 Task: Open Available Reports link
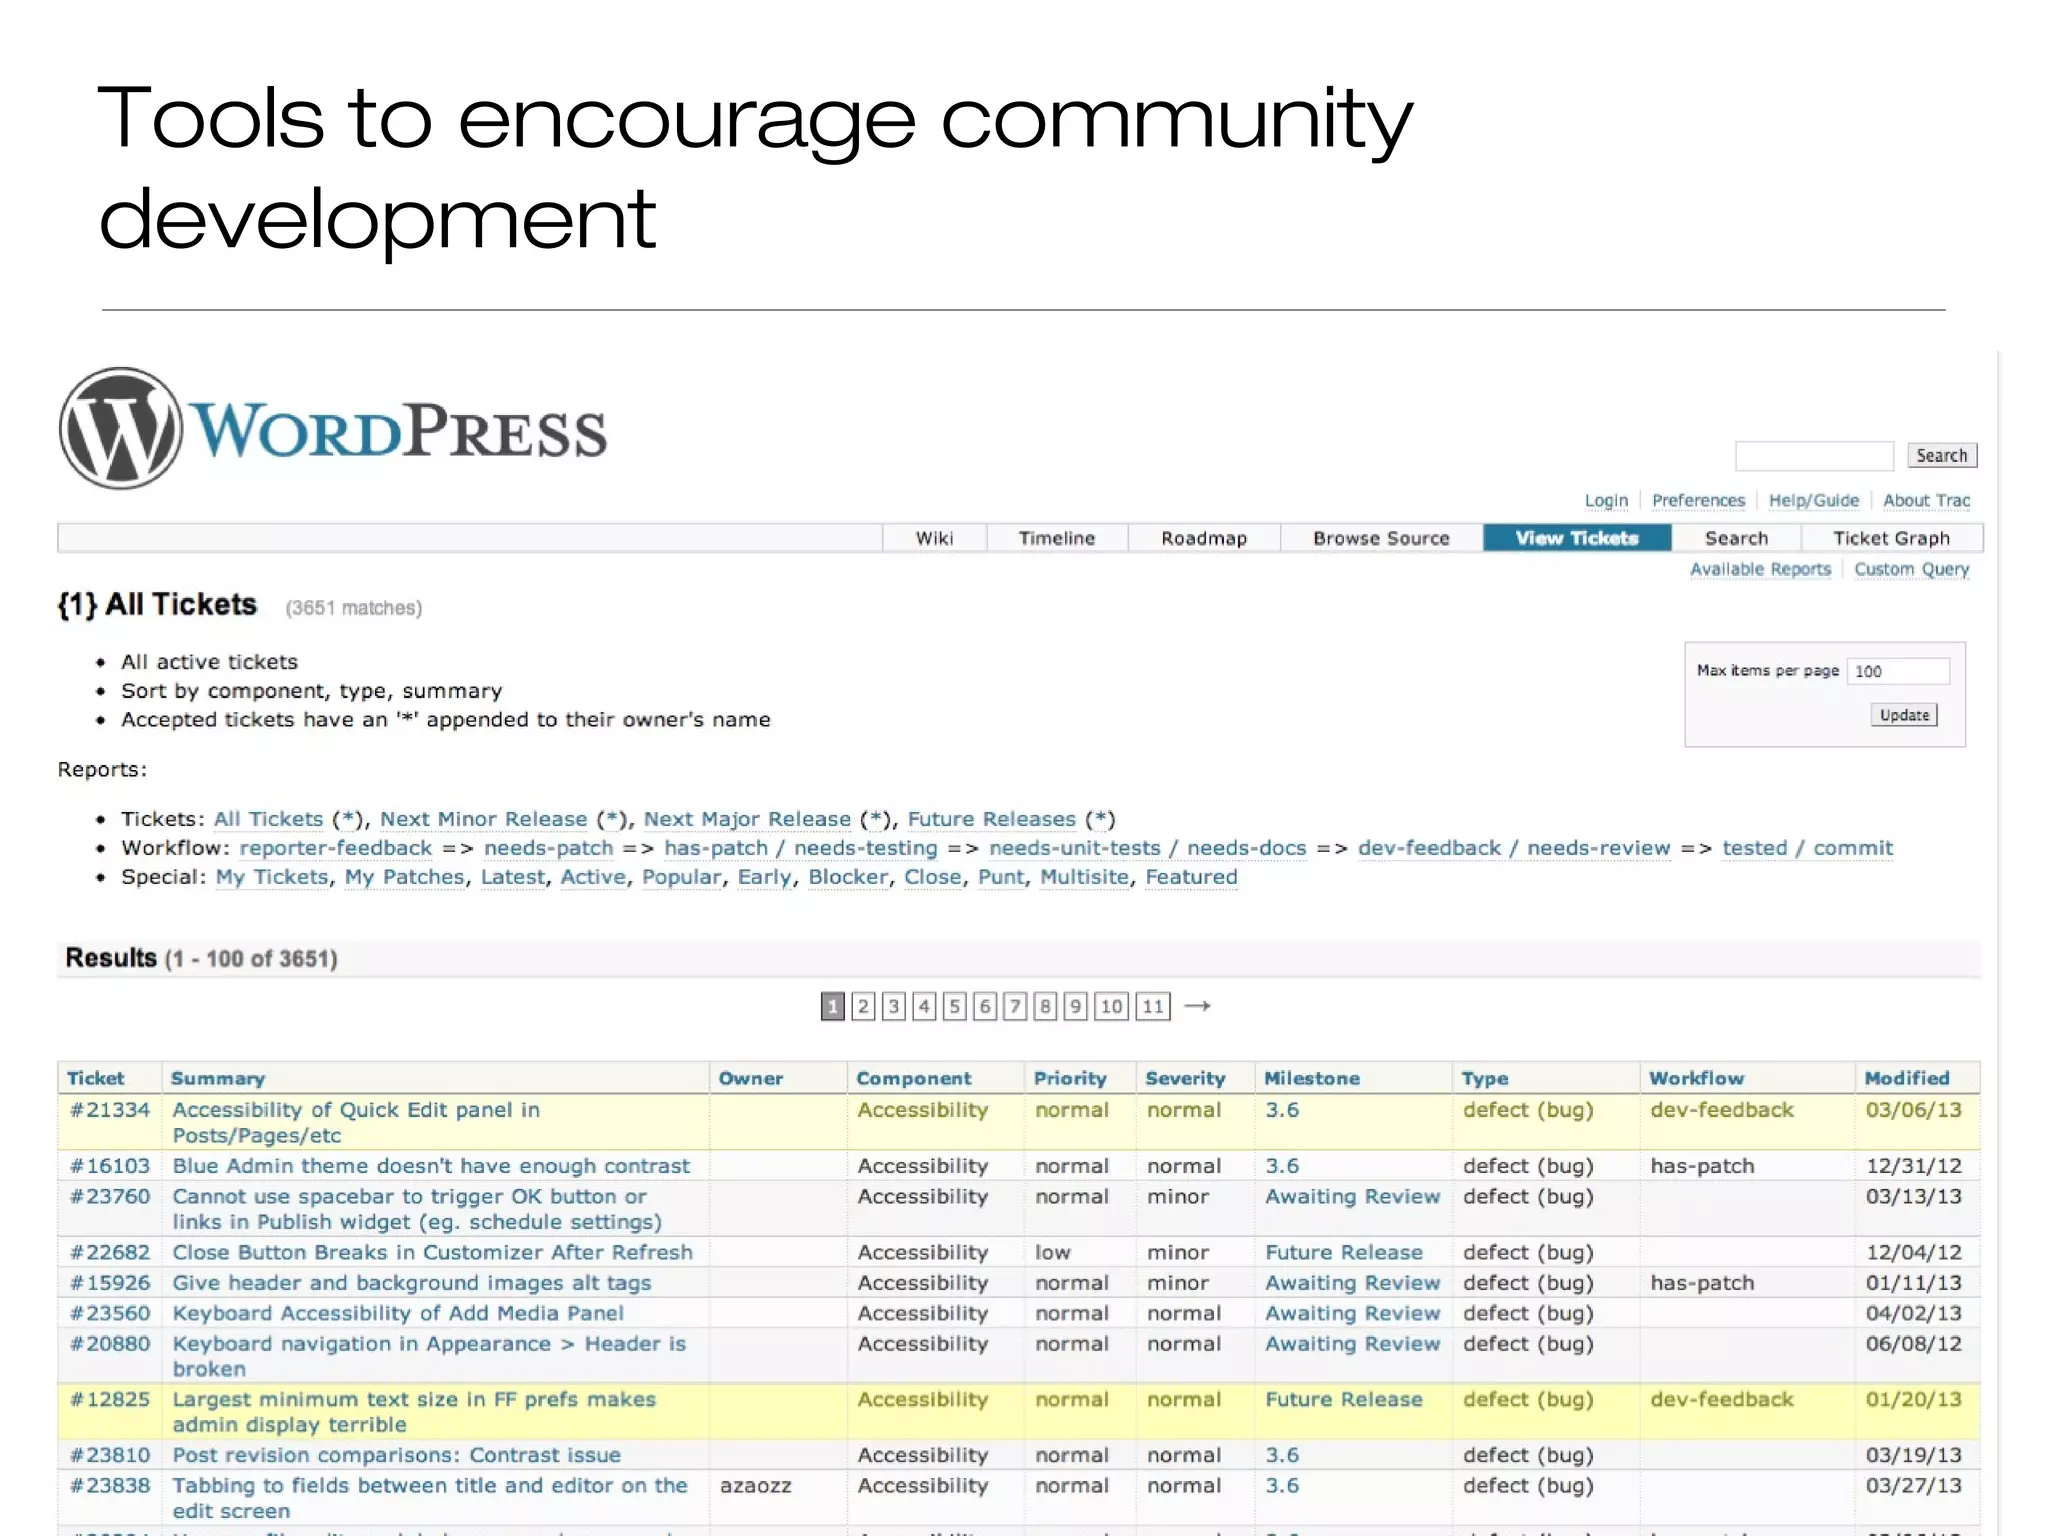click(x=1760, y=569)
